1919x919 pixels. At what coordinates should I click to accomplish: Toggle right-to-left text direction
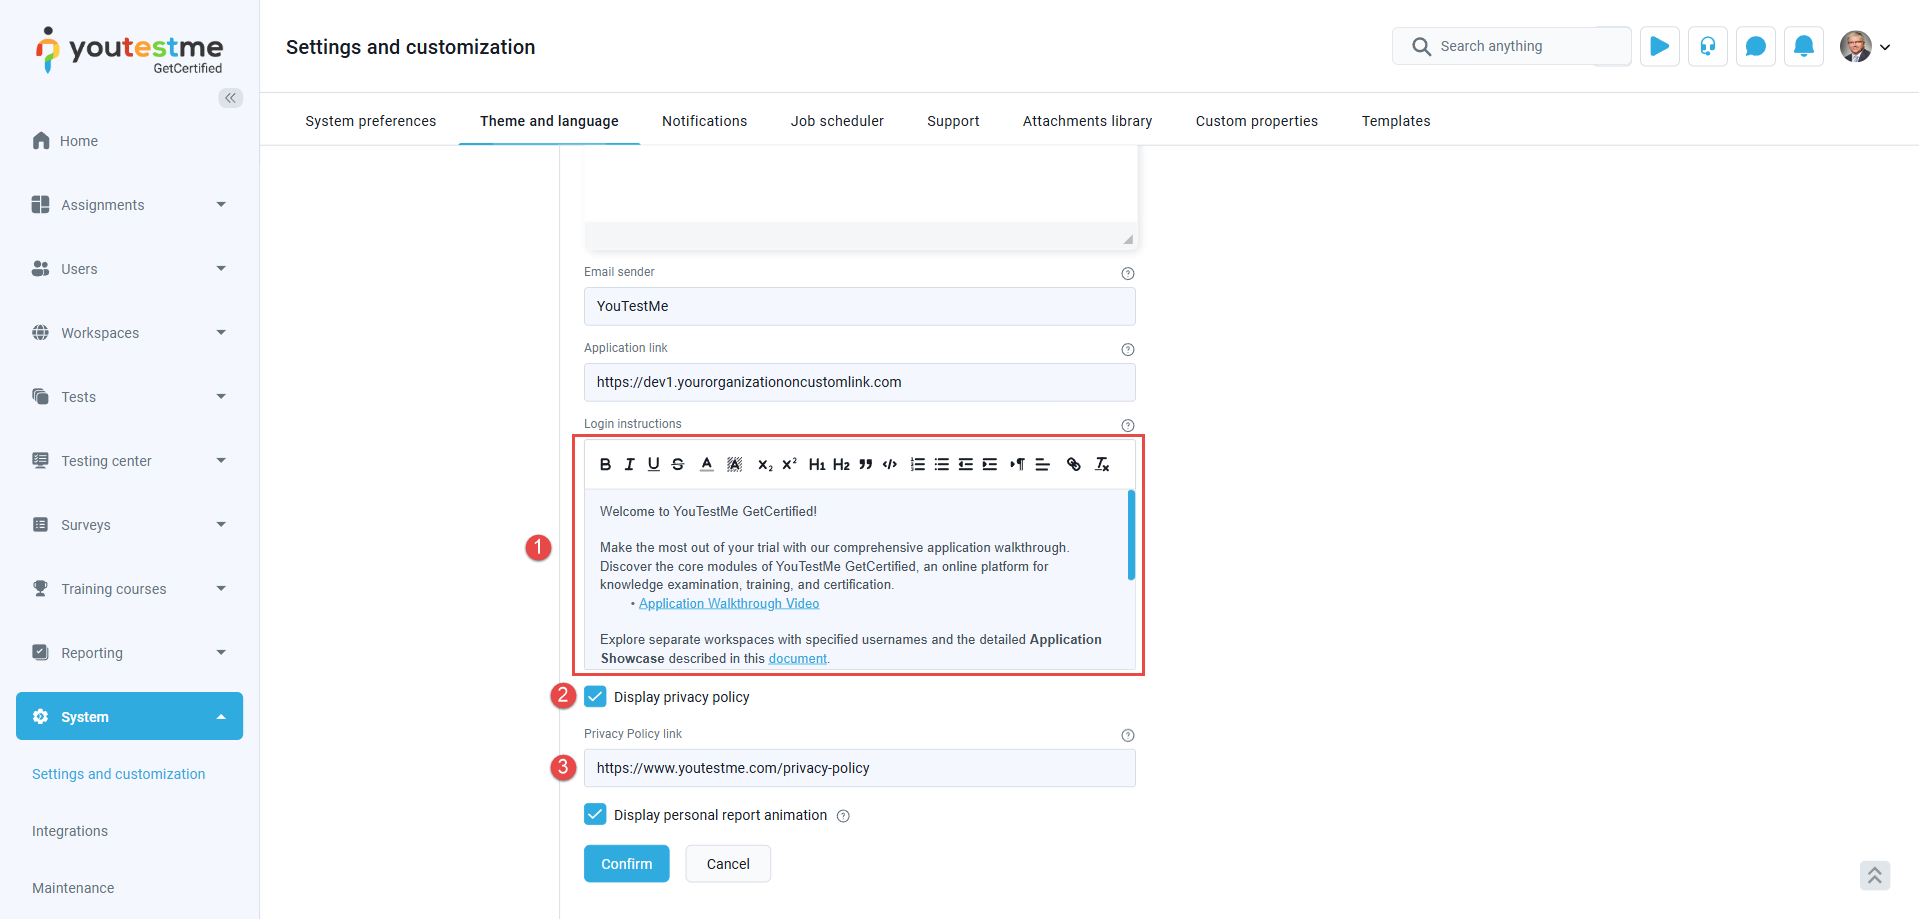pos(1017,464)
